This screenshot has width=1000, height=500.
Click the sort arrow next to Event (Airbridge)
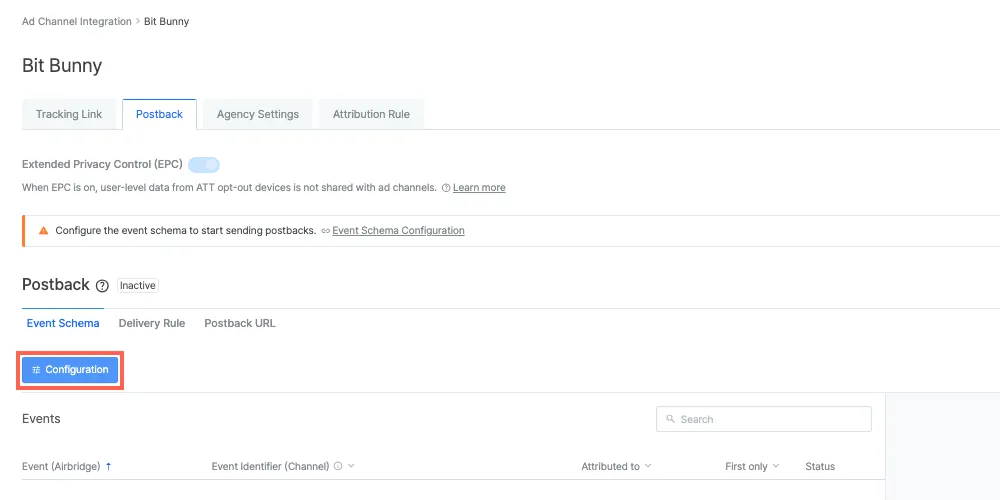pyautogui.click(x=108, y=466)
